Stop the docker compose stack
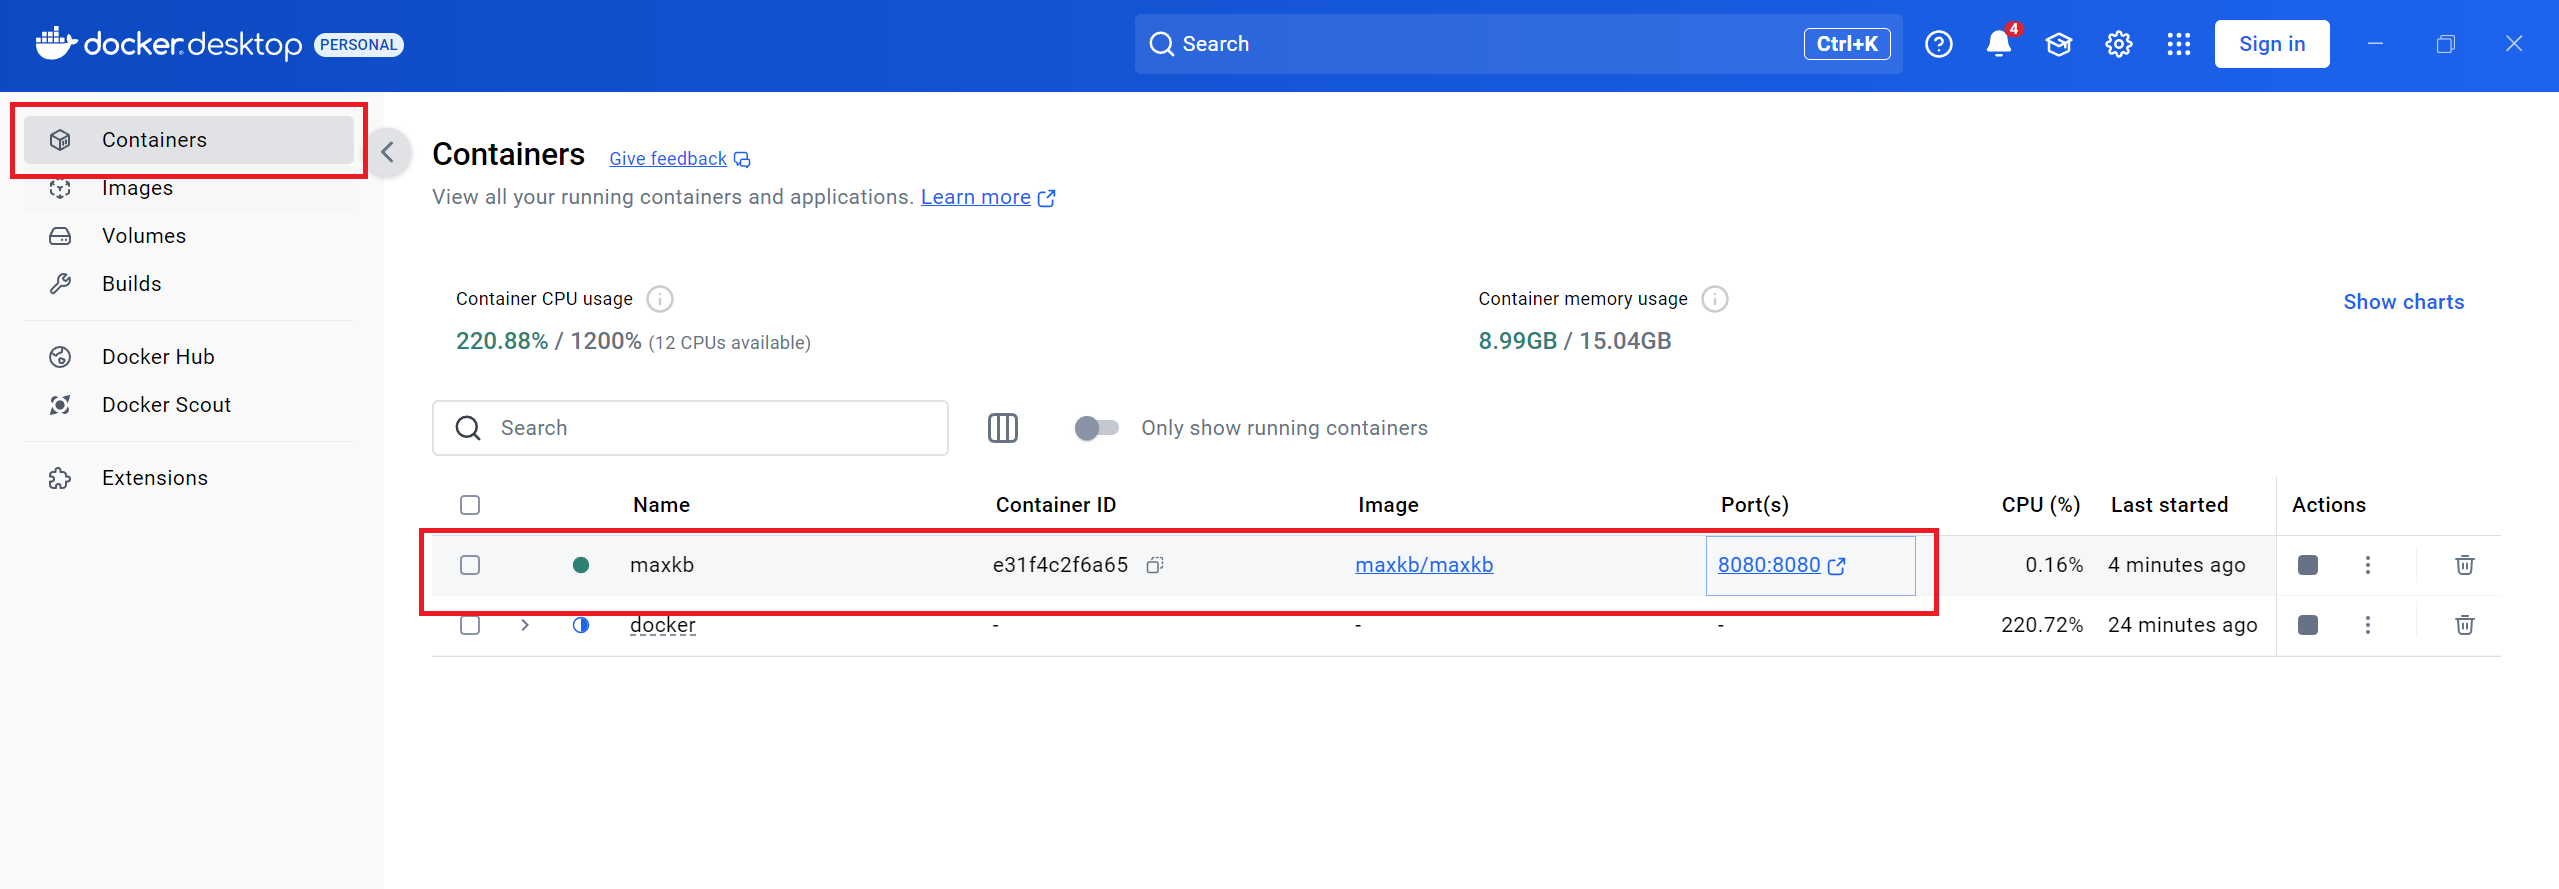The height and width of the screenshot is (889, 2559). 2308,625
